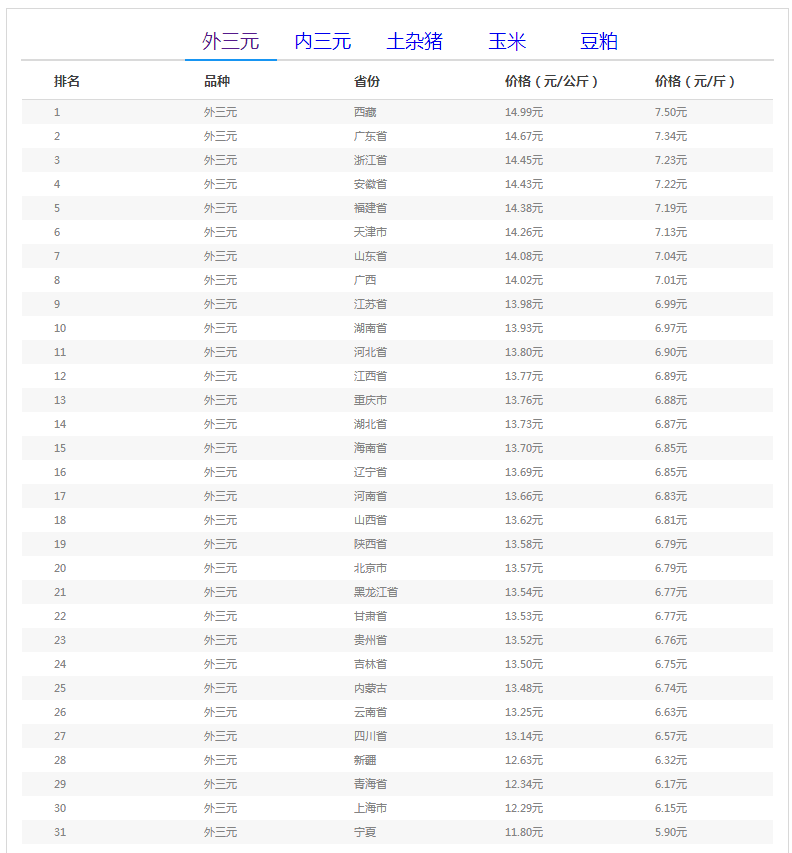The width and height of the screenshot is (792, 853).
Task: Click the 13.69元 price value
Action: coord(524,472)
